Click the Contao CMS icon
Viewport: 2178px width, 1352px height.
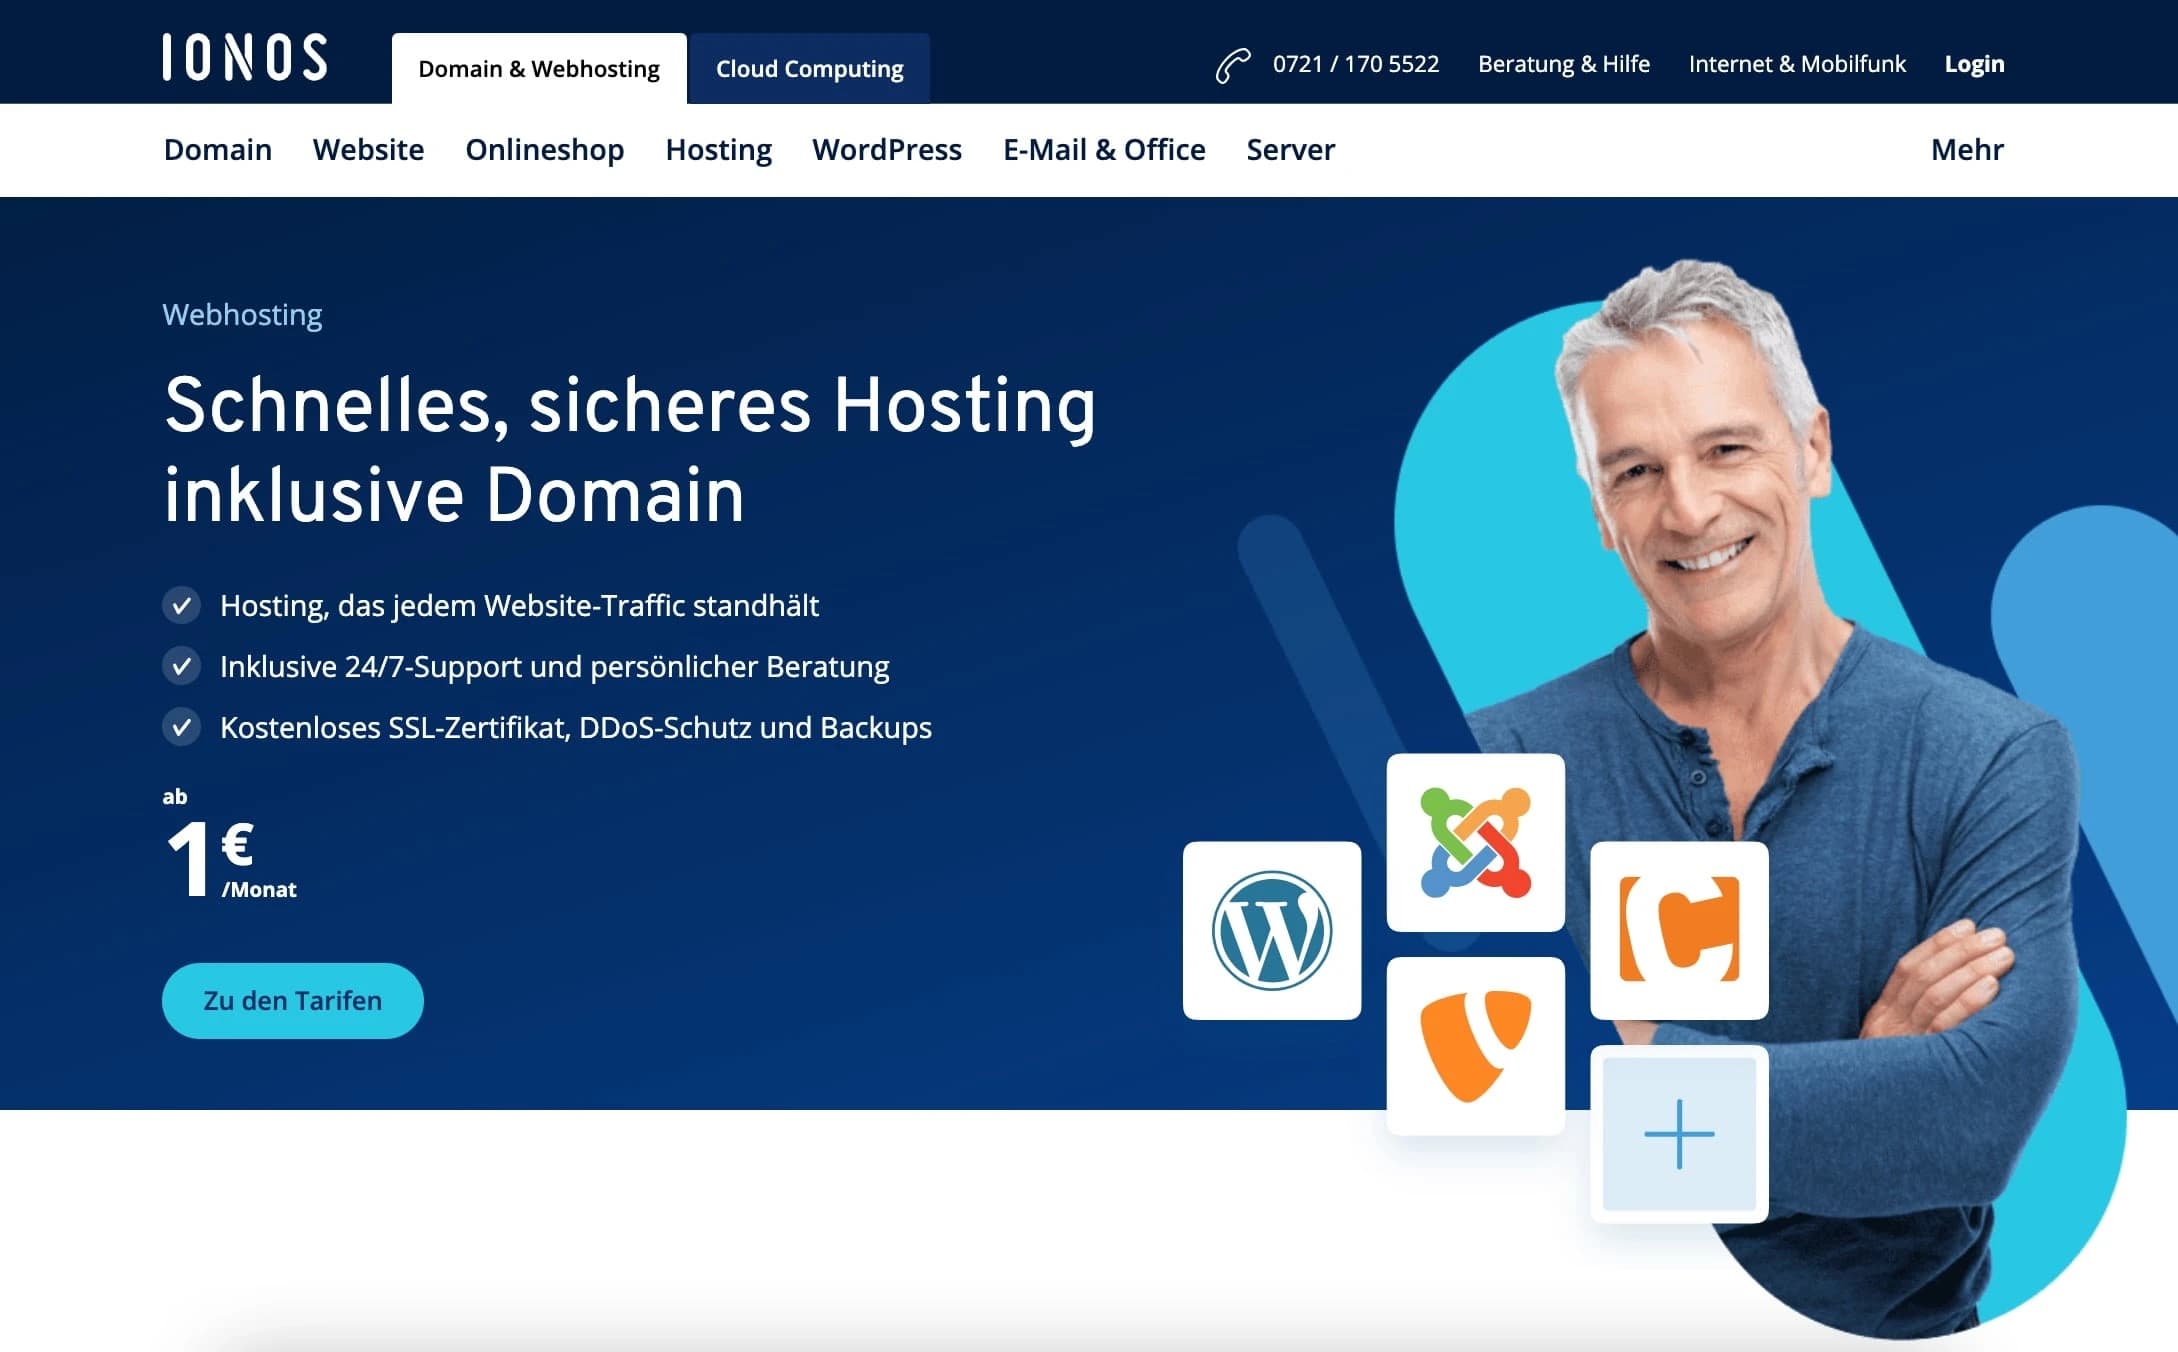coord(1678,928)
